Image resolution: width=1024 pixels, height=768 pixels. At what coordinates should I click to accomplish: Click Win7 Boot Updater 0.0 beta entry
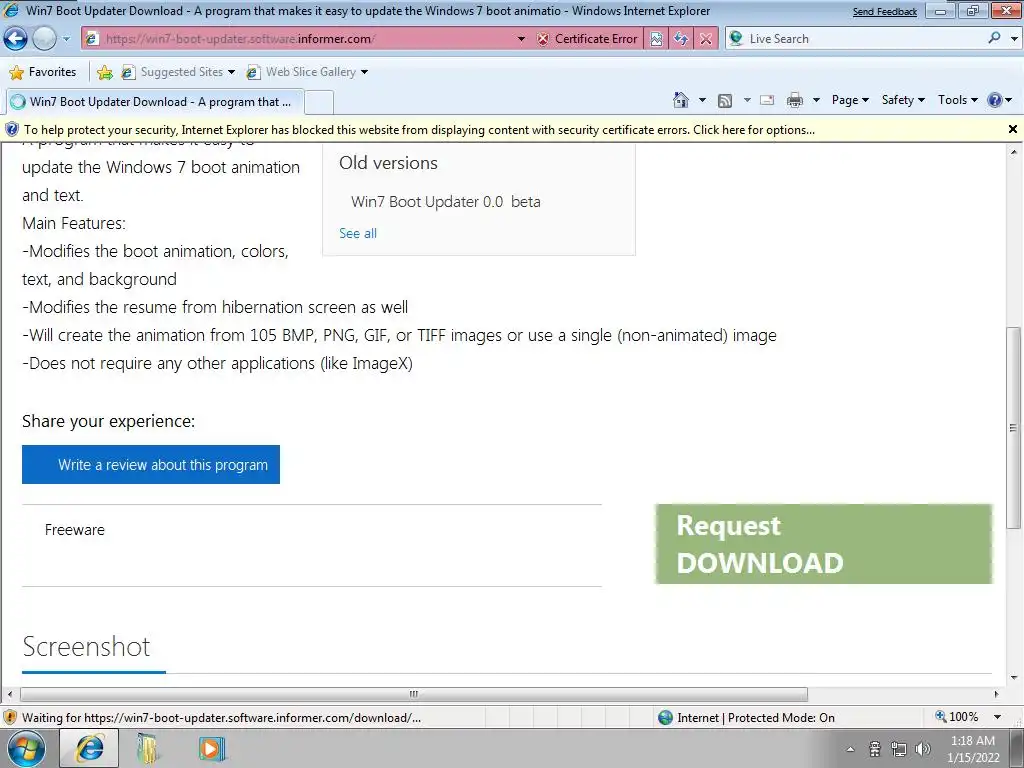(445, 202)
